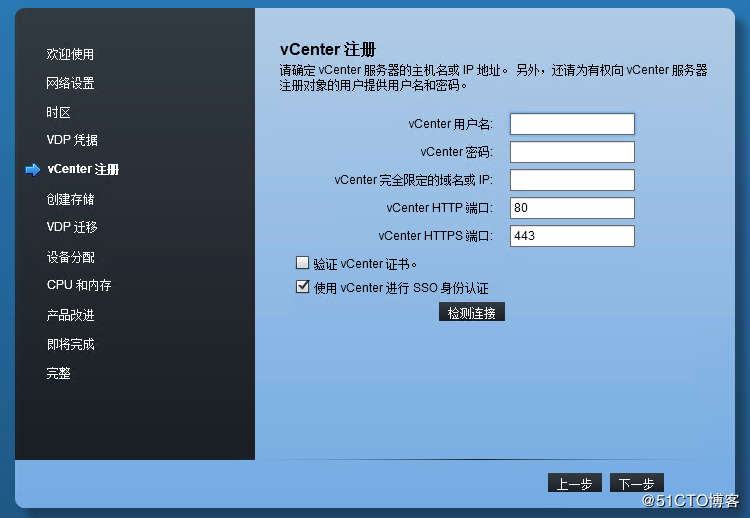Open 产品改进 step in sidebar
Viewport: 750px width, 518px height.
pos(70,315)
